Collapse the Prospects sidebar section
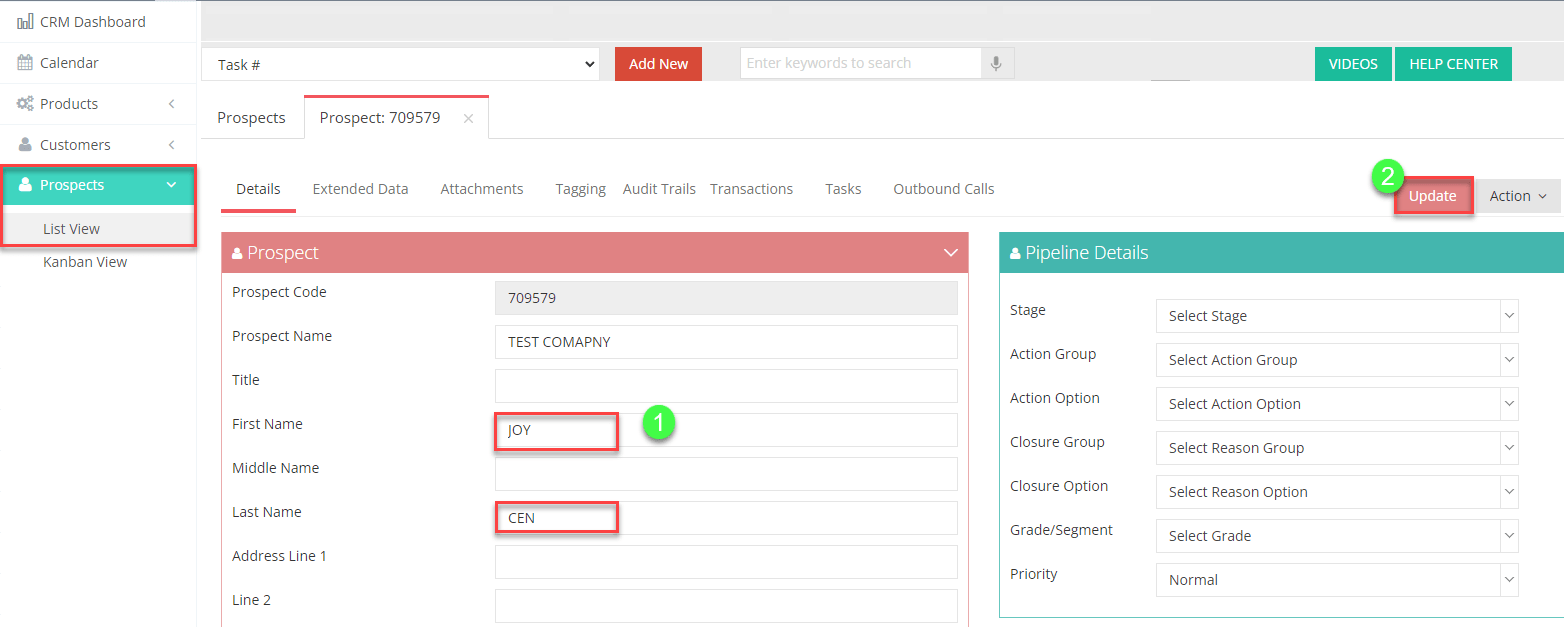The image size is (1564, 627). point(171,185)
